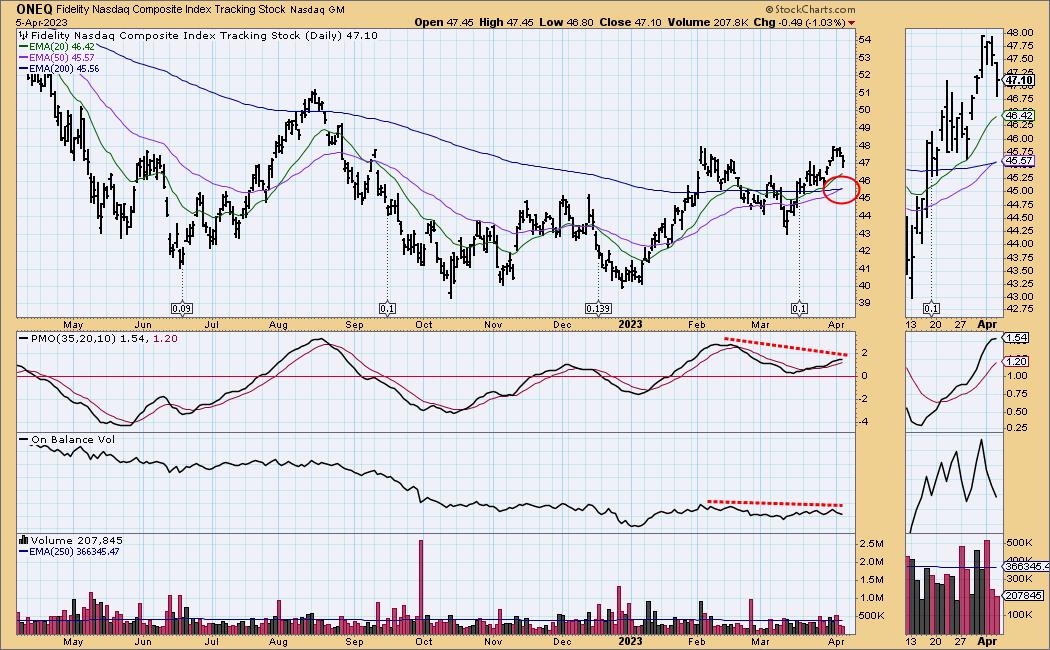The image size is (1050, 650).
Task: Click the 50 price axis label
Action: coord(864,110)
